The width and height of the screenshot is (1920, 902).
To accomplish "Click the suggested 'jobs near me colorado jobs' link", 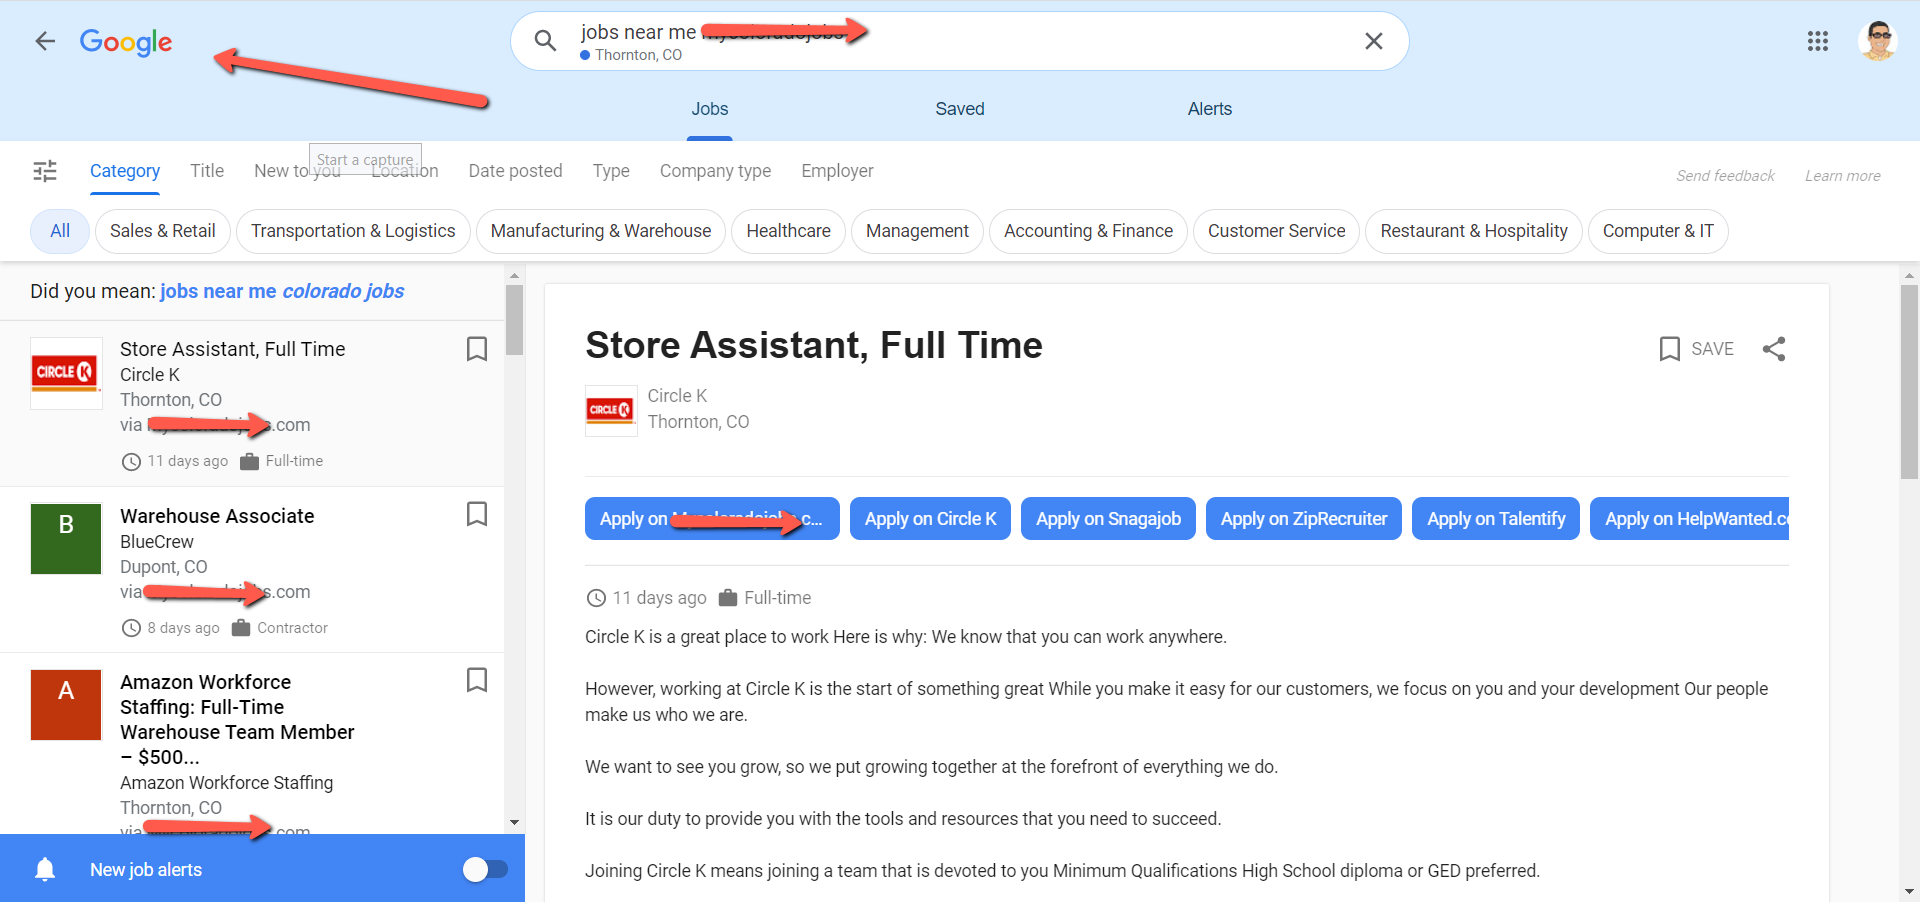I will click(282, 291).
